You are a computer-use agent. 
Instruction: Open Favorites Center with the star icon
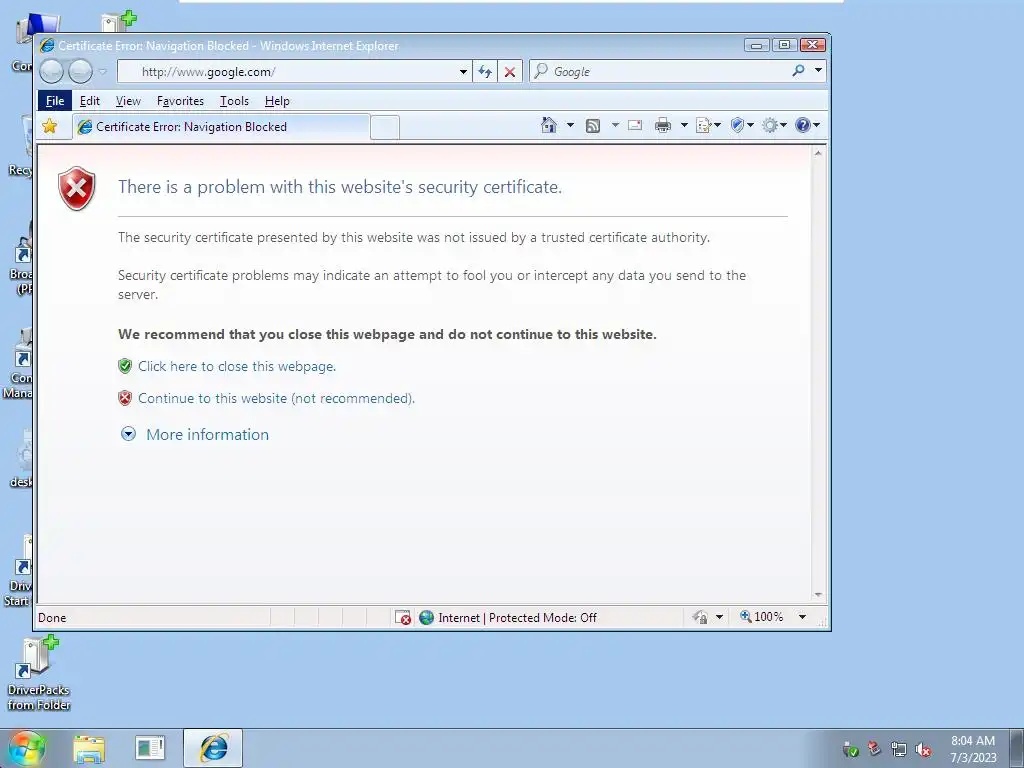(50, 126)
